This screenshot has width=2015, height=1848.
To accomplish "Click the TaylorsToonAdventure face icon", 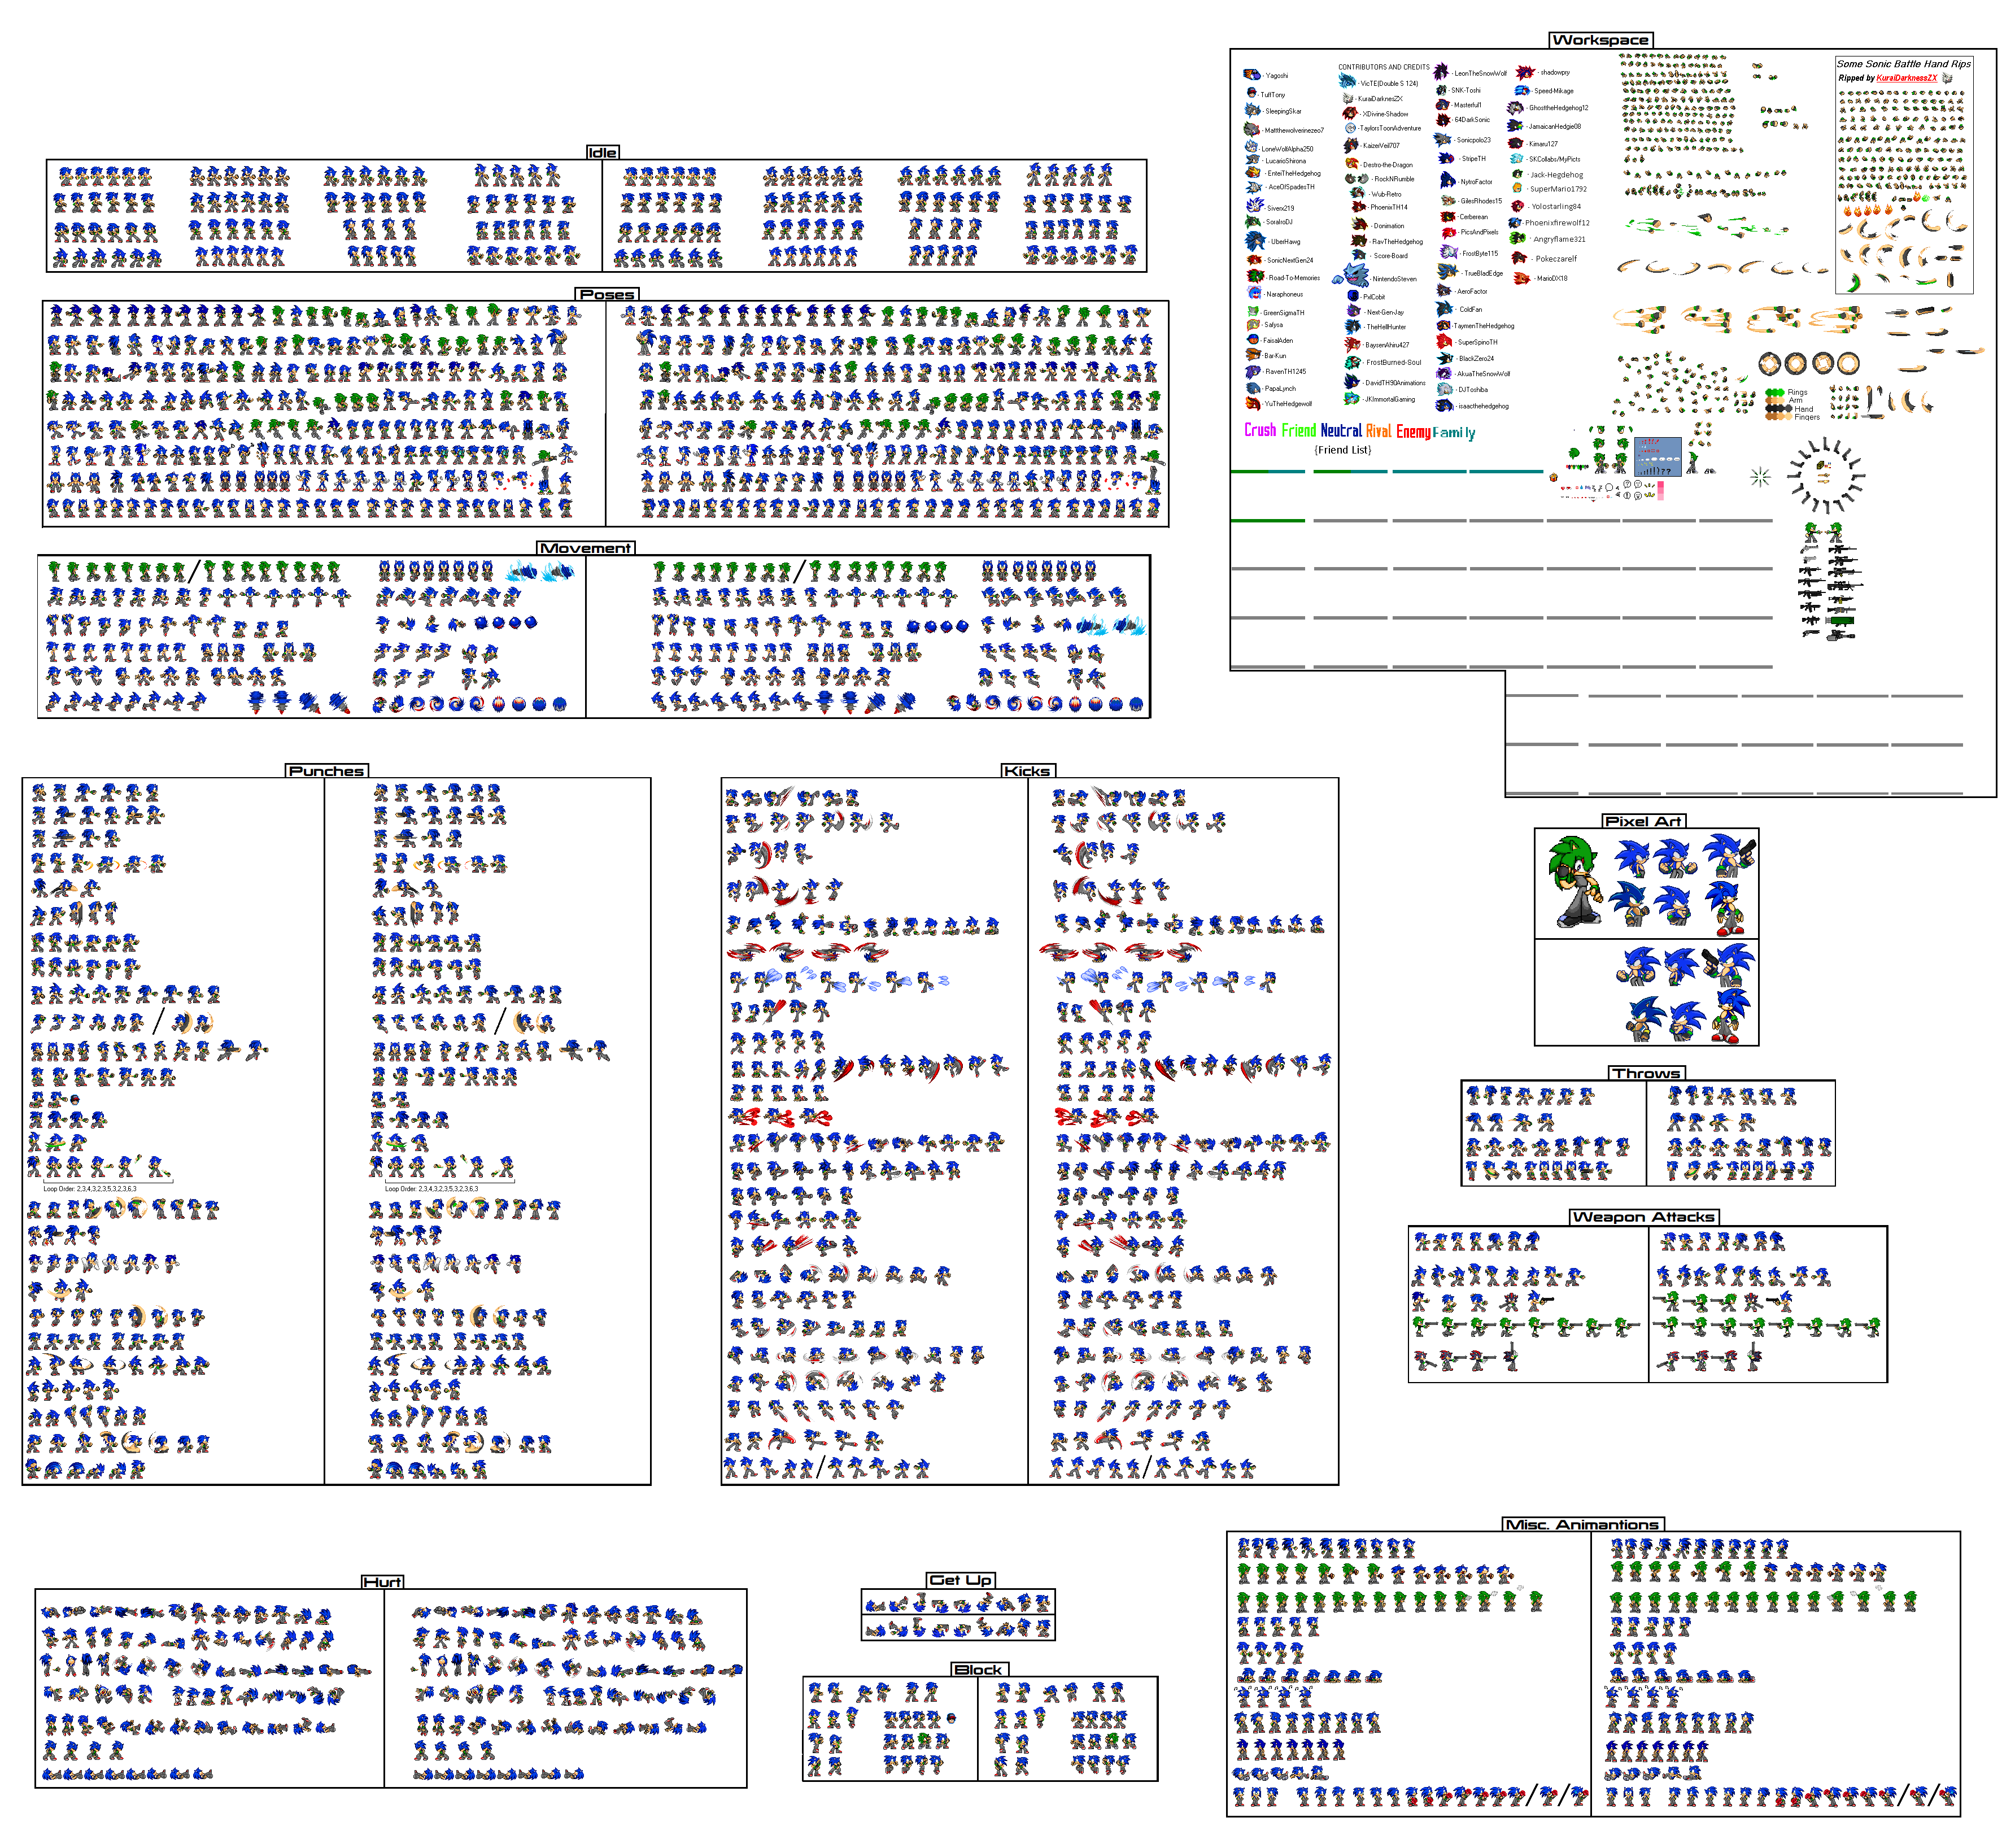I will pyautogui.click(x=1350, y=128).
